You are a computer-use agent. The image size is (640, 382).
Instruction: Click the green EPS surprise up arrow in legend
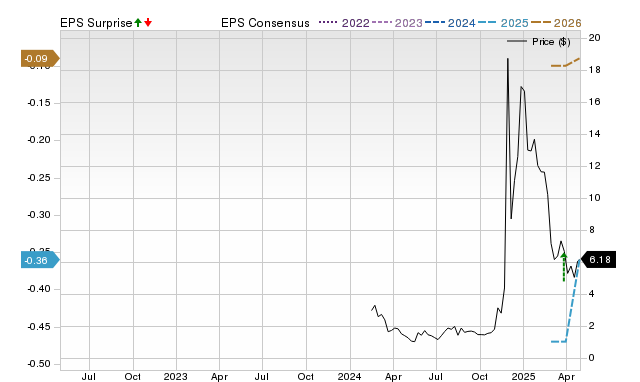pyautogui.click(x=138, y=22)
